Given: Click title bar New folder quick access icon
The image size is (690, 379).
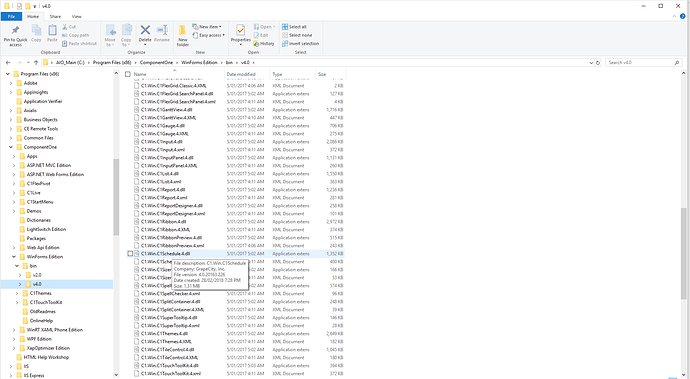Looking at the screenshot, I should point(27,6).
